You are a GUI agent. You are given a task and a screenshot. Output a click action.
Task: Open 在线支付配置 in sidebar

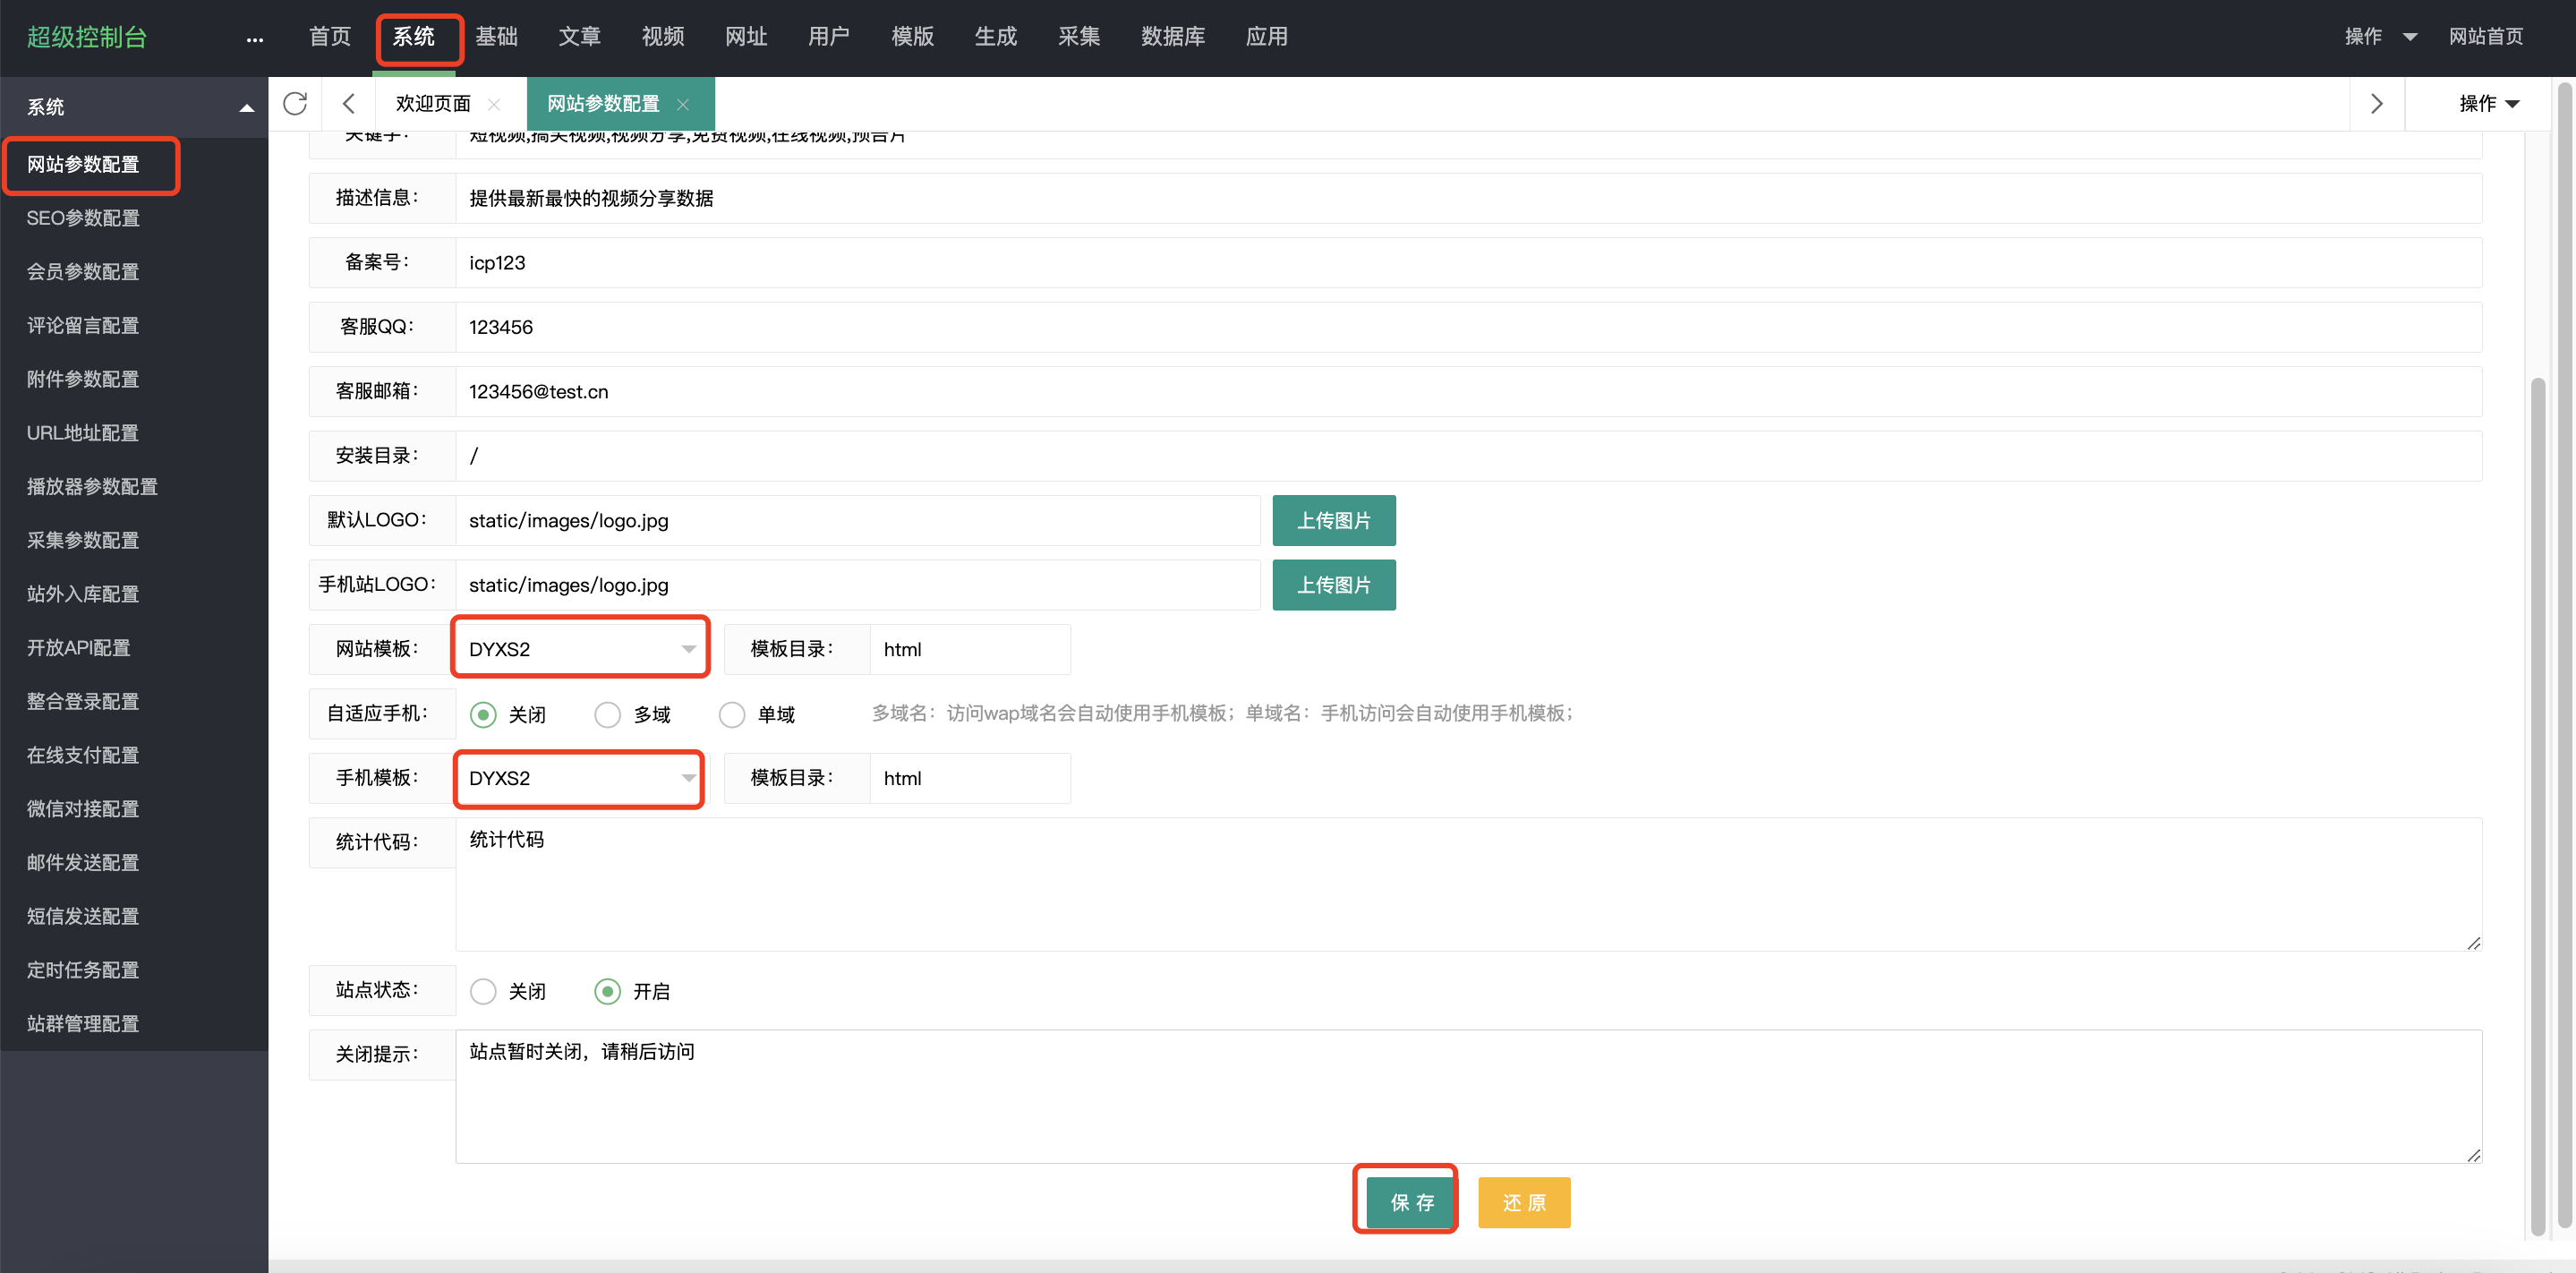point(83,755)
